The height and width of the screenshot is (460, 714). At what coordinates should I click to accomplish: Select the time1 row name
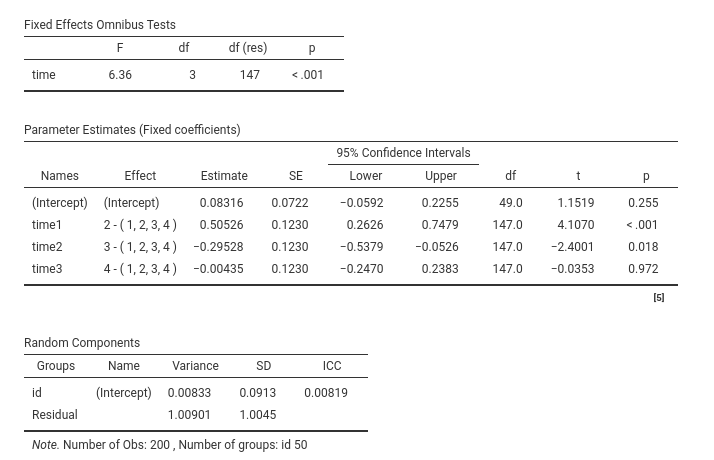tap(47, 225)
